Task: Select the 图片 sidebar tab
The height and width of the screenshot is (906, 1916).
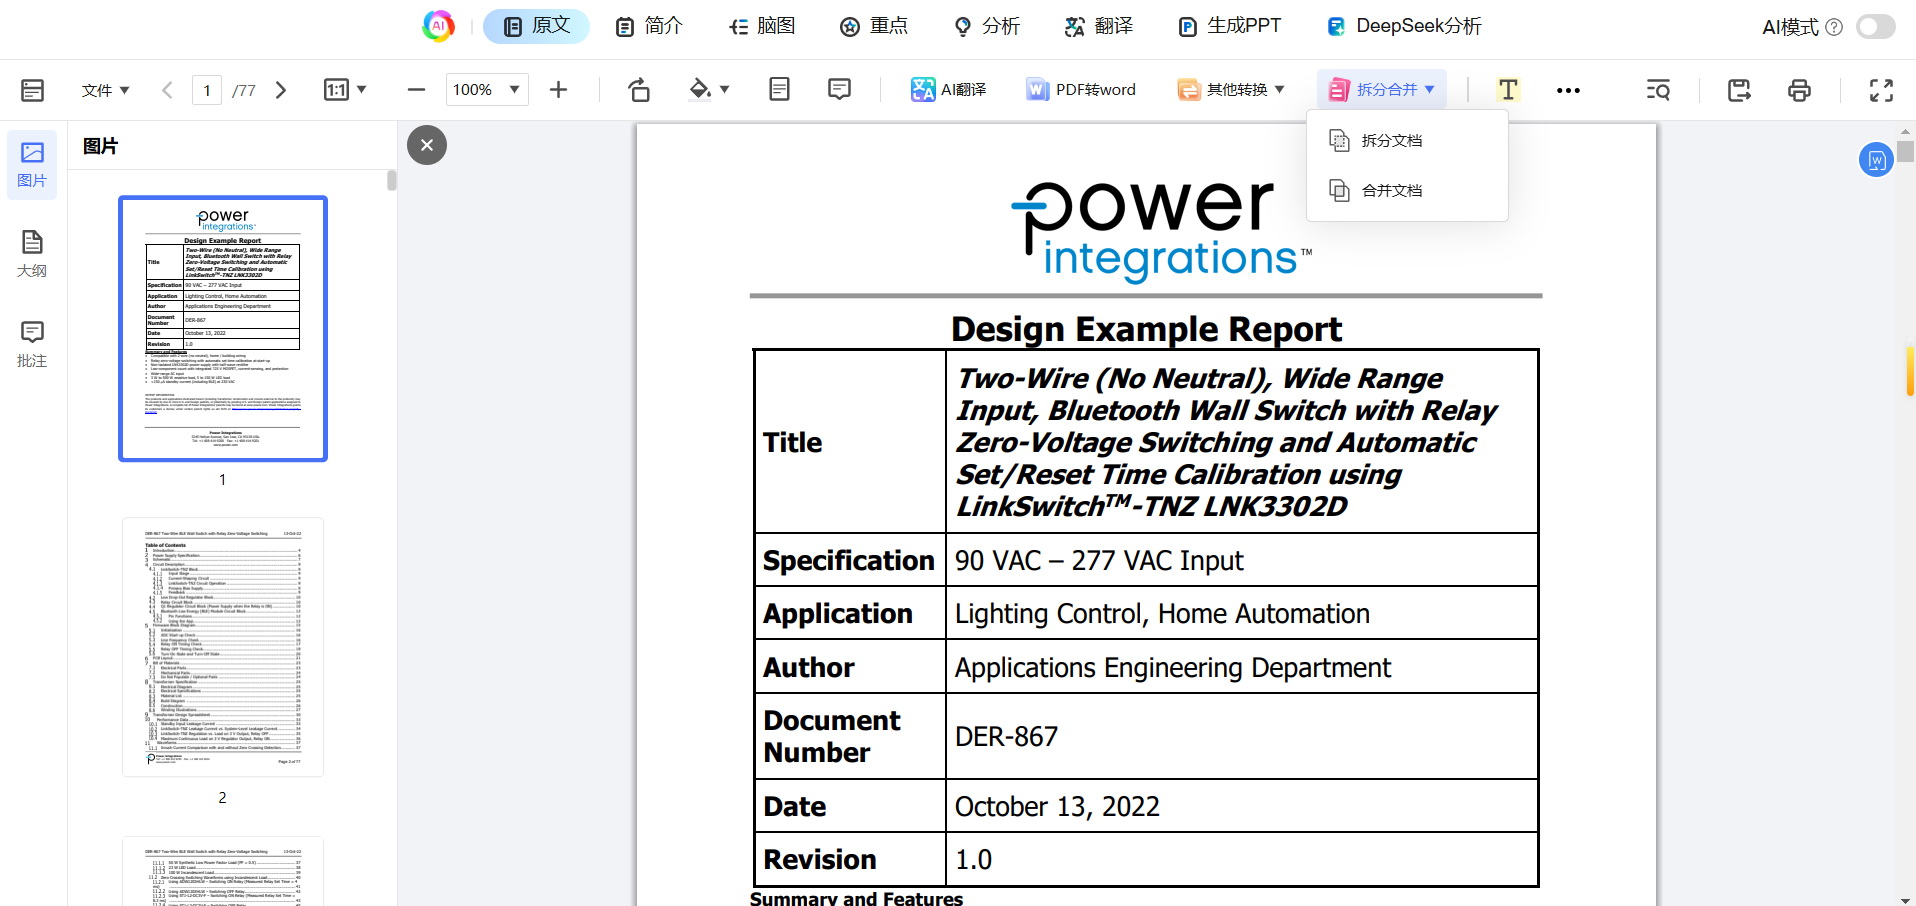Action: click(32, 164)
